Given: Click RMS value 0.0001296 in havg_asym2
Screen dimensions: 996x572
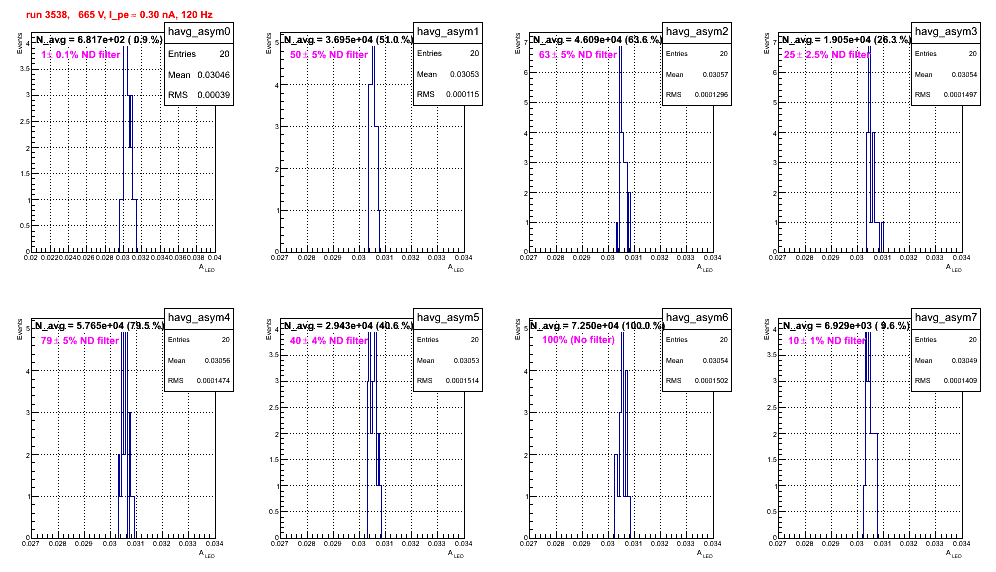Looking at the screenshot, I should click(711, 94).
